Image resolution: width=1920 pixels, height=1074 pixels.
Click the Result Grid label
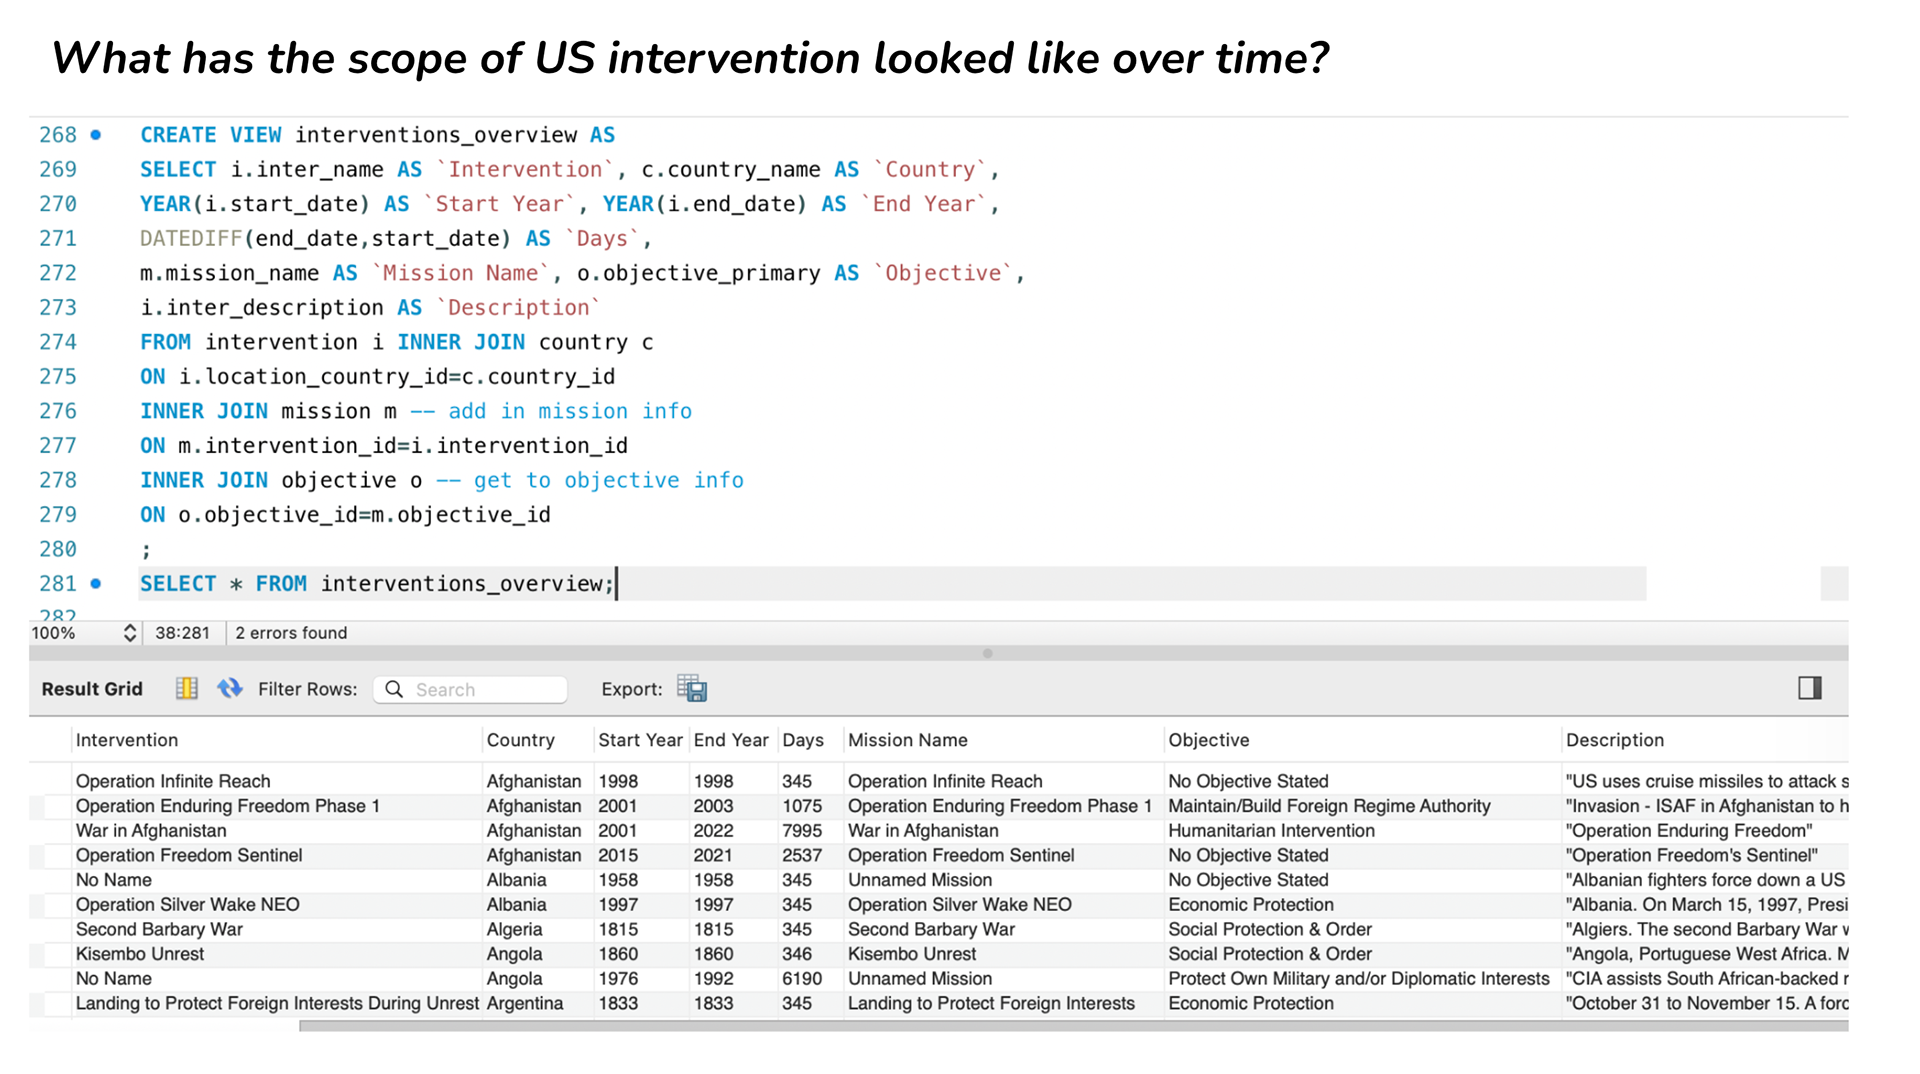coord(92,689)
